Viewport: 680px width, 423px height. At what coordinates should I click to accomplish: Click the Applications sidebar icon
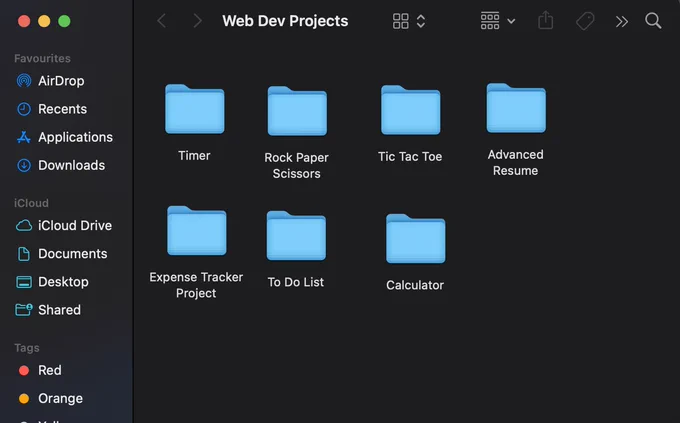pos(24,137)
